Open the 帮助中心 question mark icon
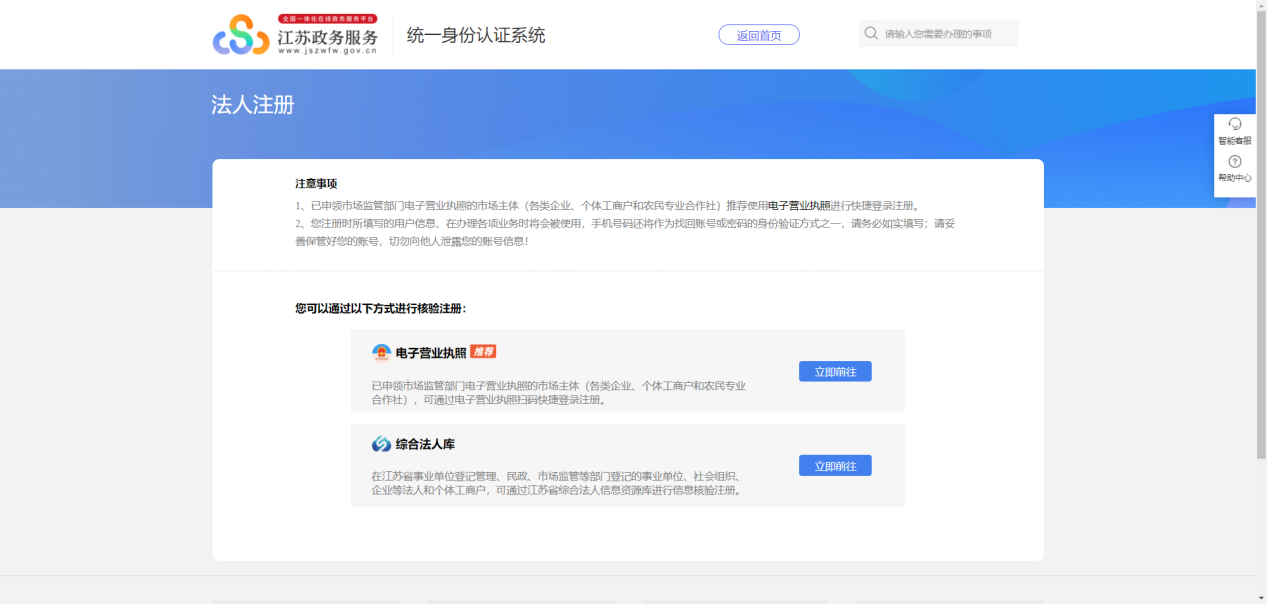The width and height of the screenshot is (1267, 604). tap(1234, 162)
